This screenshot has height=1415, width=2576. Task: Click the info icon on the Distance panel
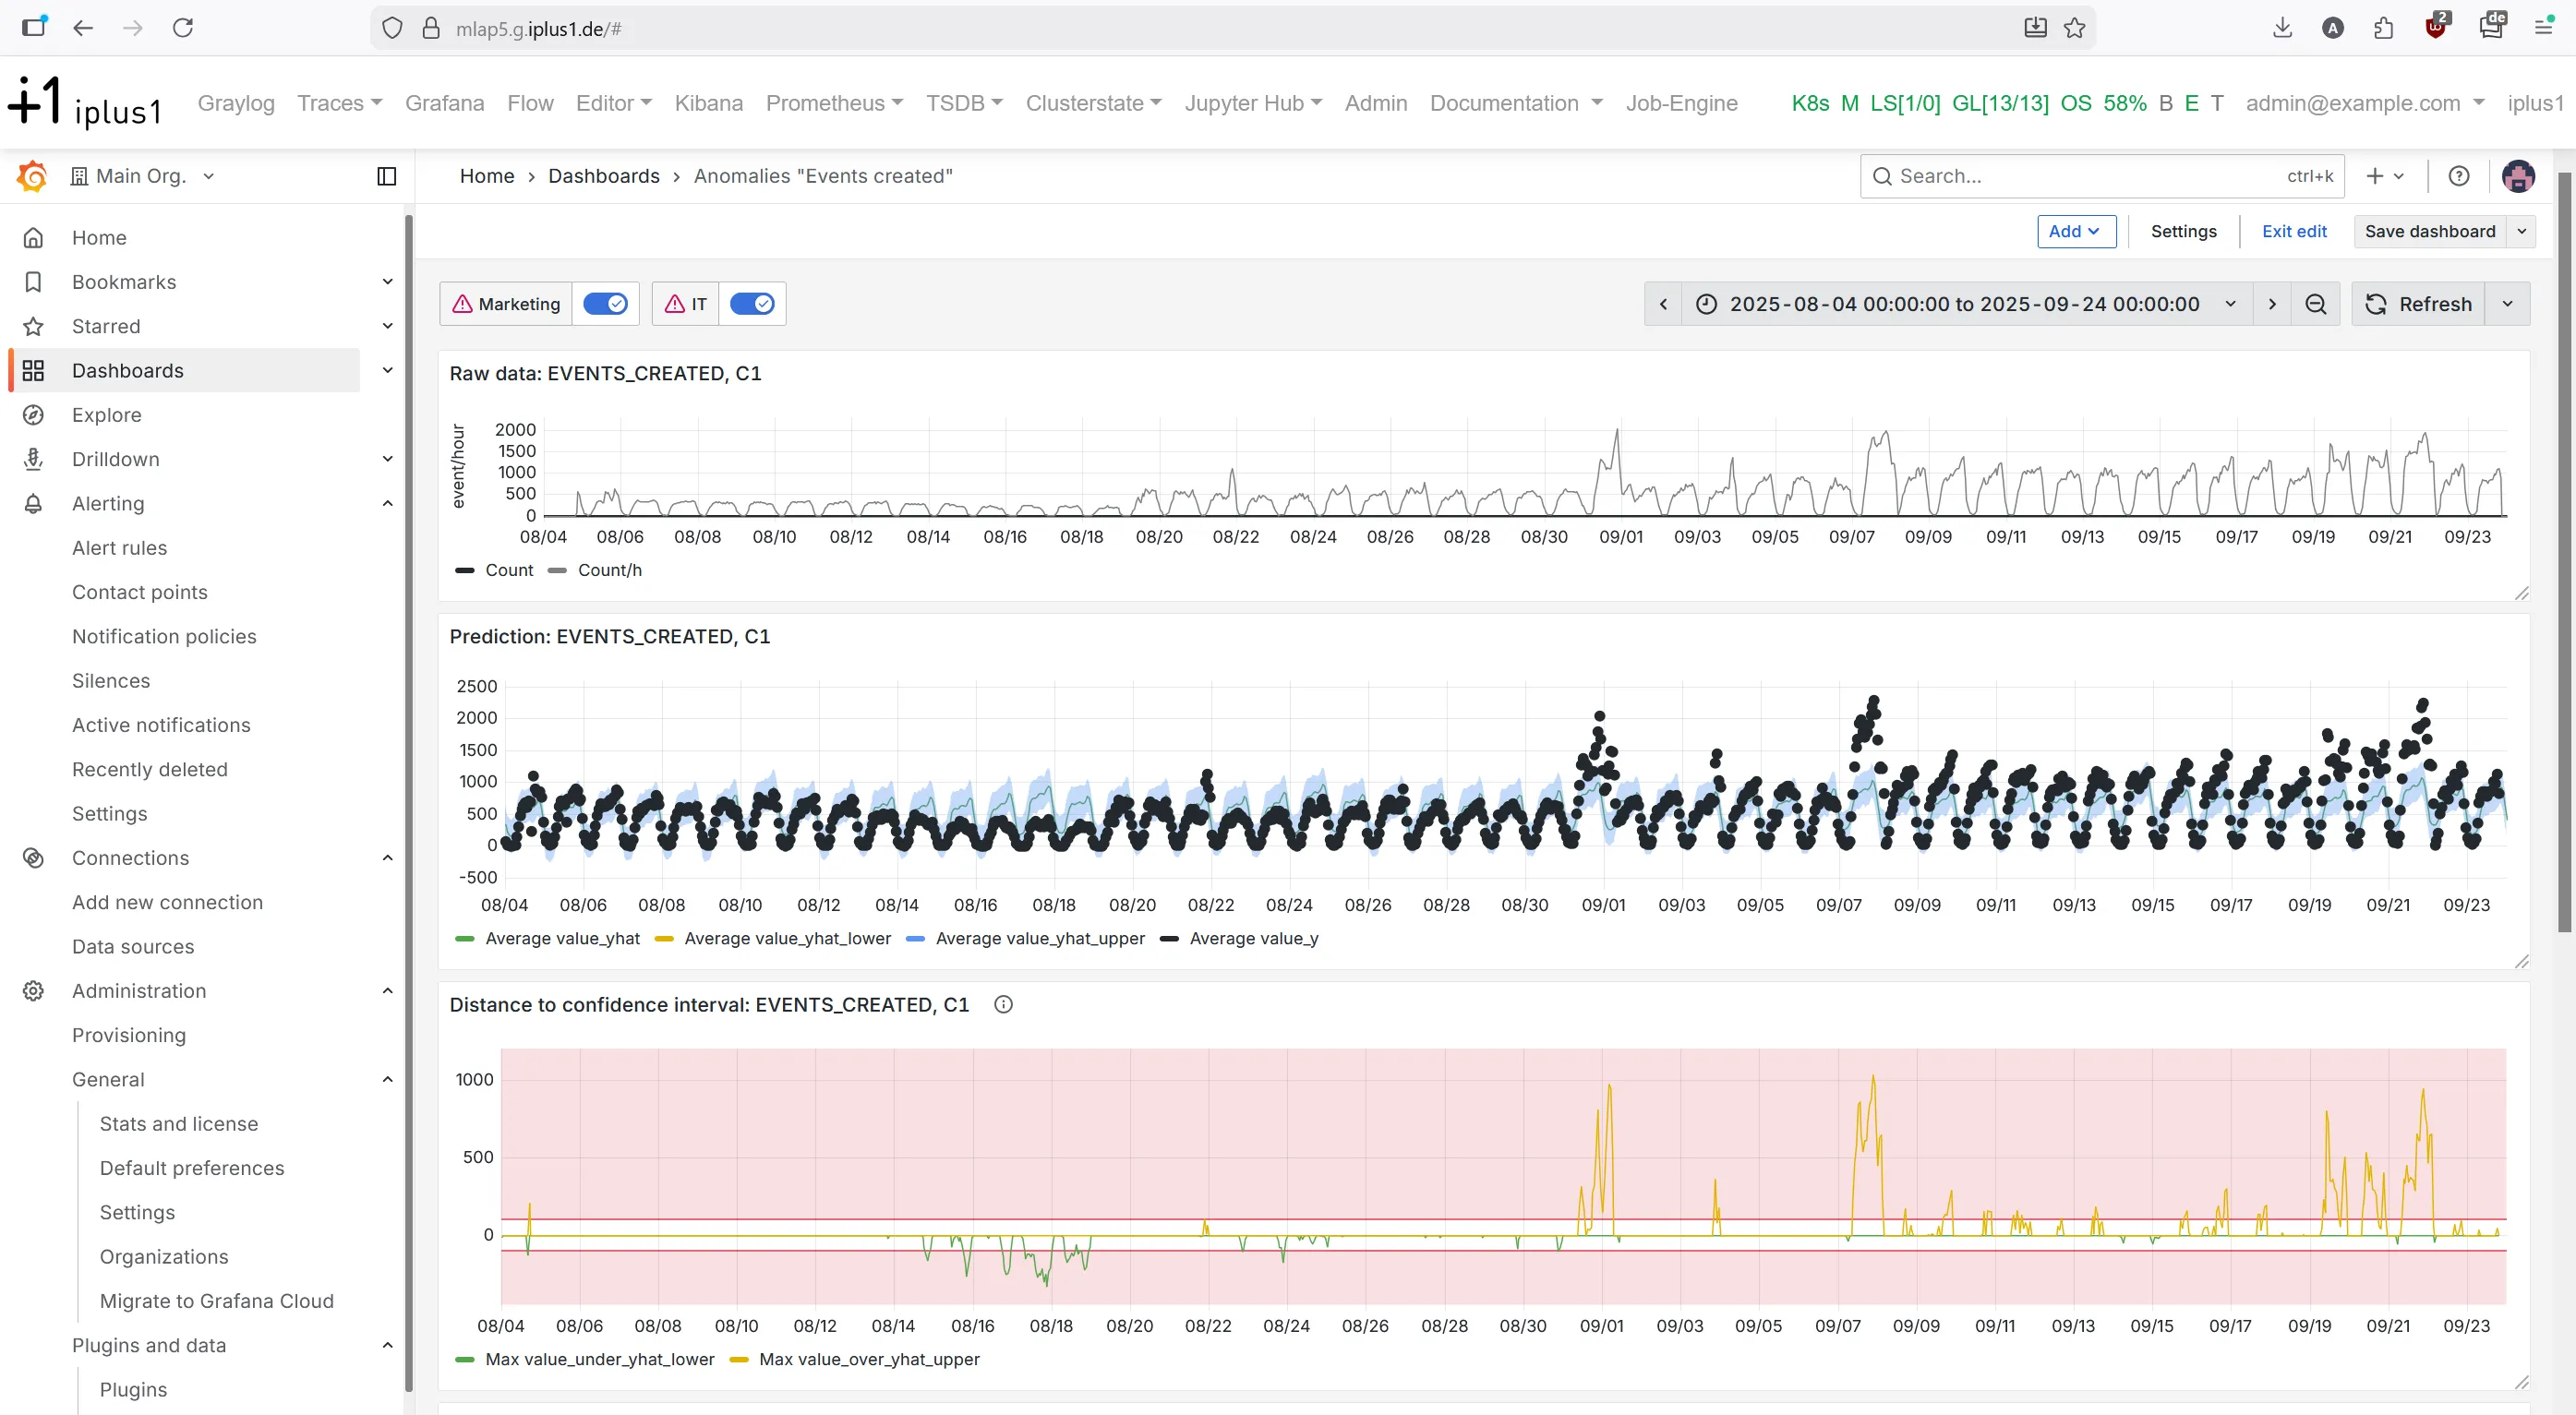pyautogui.click(x=1002, y=1004)
